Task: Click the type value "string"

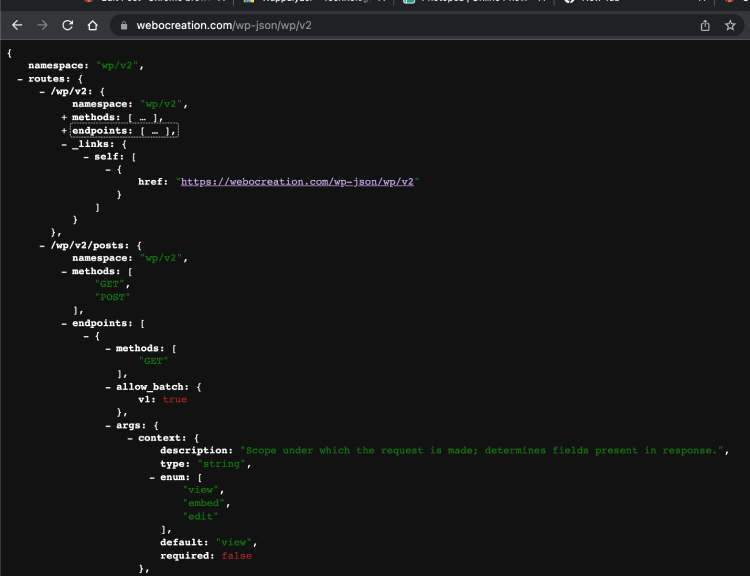Action: (221, 464)
